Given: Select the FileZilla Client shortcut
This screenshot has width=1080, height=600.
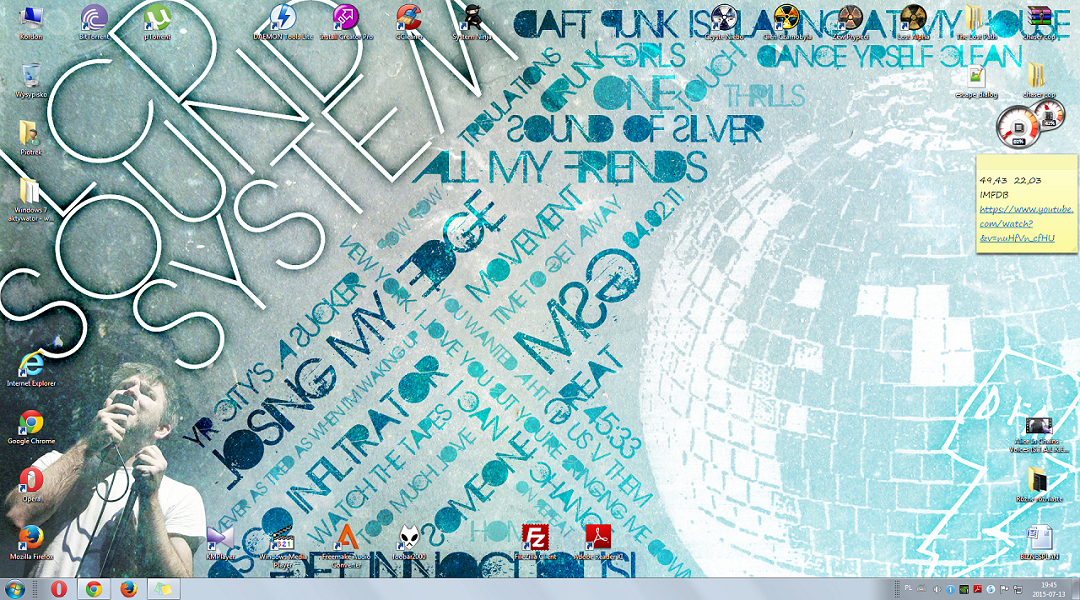Looking at the screenshot, I should 535,543.
